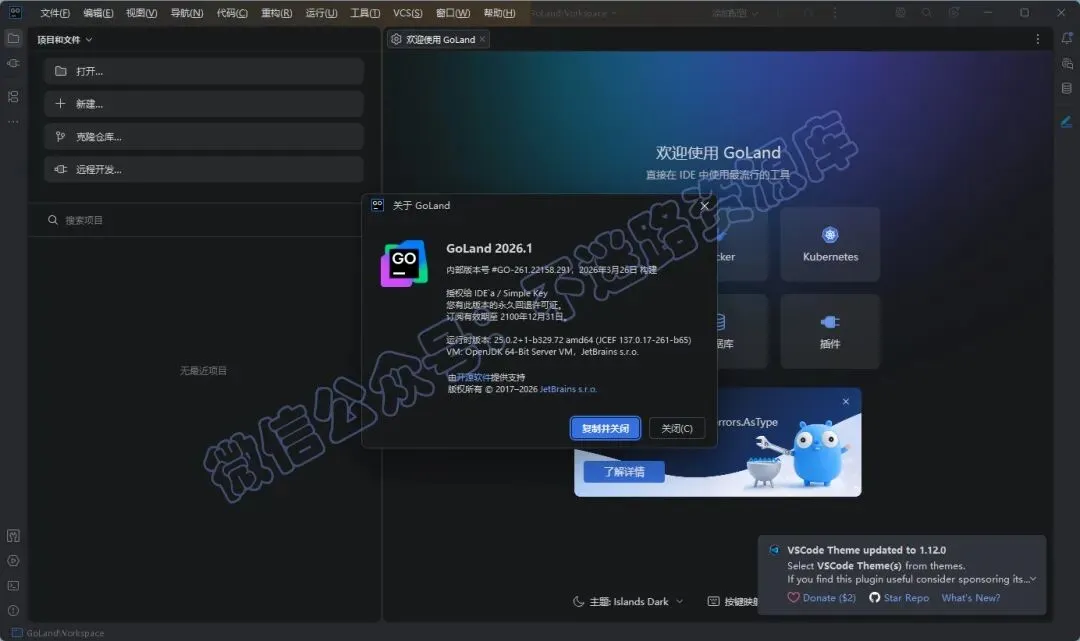This screenshot has height=641, width=1080.
Task: Click the VSCode Theme updated to 1.12.0 title
Action: (x=866, y=550)
